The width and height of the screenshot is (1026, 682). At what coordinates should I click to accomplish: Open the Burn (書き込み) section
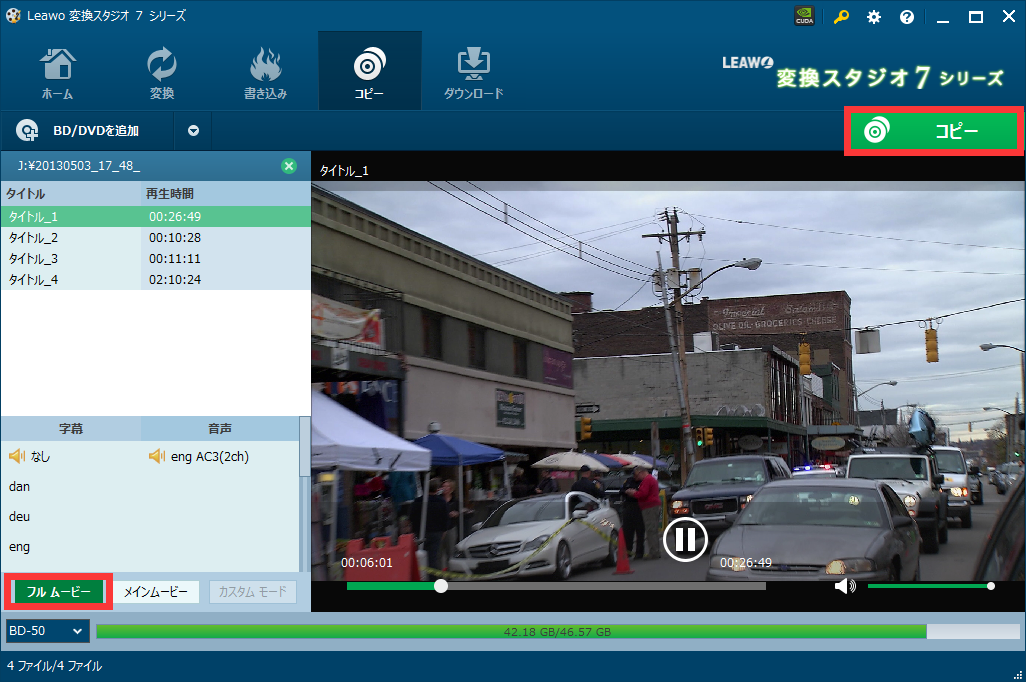265,72
